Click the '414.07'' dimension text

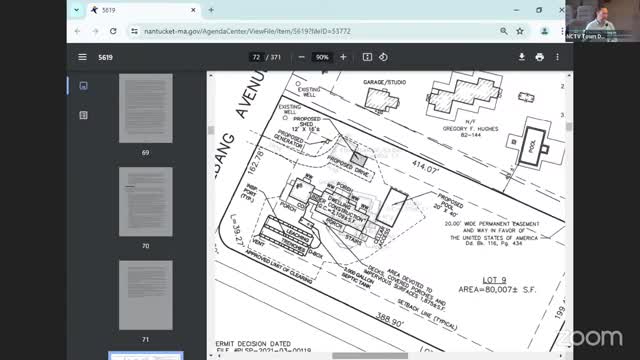coord(425,167)
